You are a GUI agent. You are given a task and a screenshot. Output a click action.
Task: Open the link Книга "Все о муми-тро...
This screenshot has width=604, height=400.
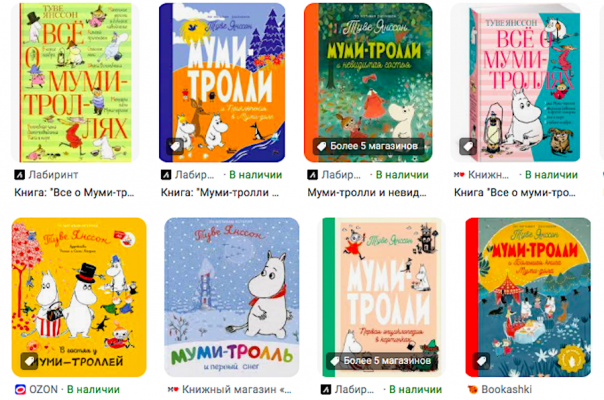[x=515, y=192]
